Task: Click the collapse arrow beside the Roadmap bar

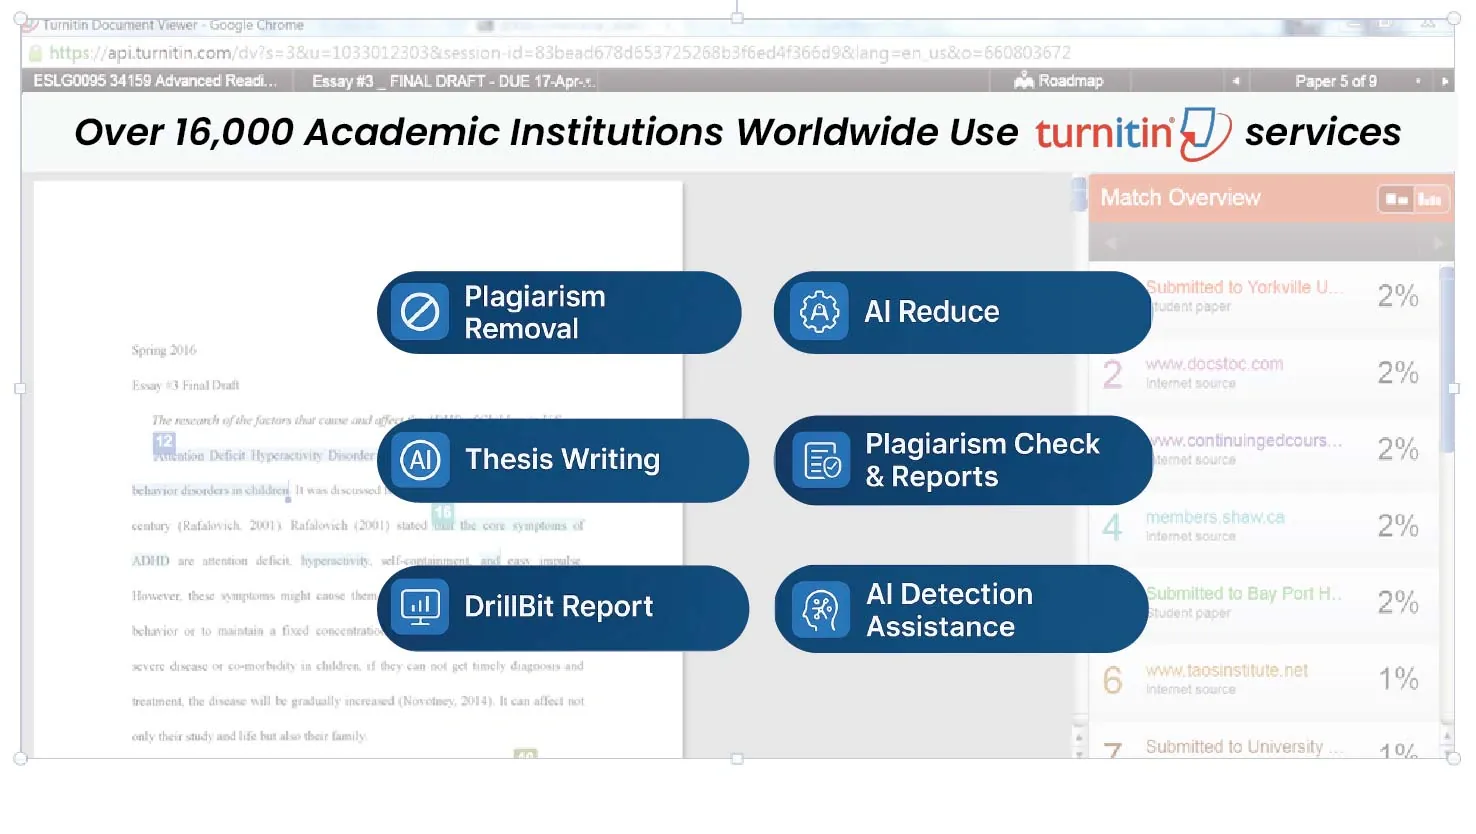Action: [1236, 80]
